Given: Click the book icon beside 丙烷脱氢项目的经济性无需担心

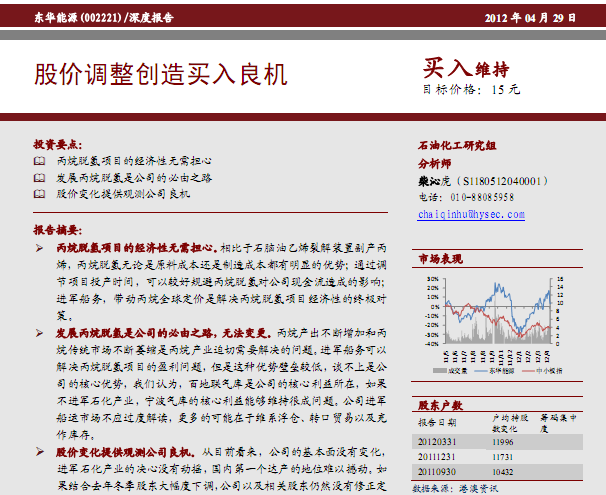Looking at the screenshot, I should point(39,160).
